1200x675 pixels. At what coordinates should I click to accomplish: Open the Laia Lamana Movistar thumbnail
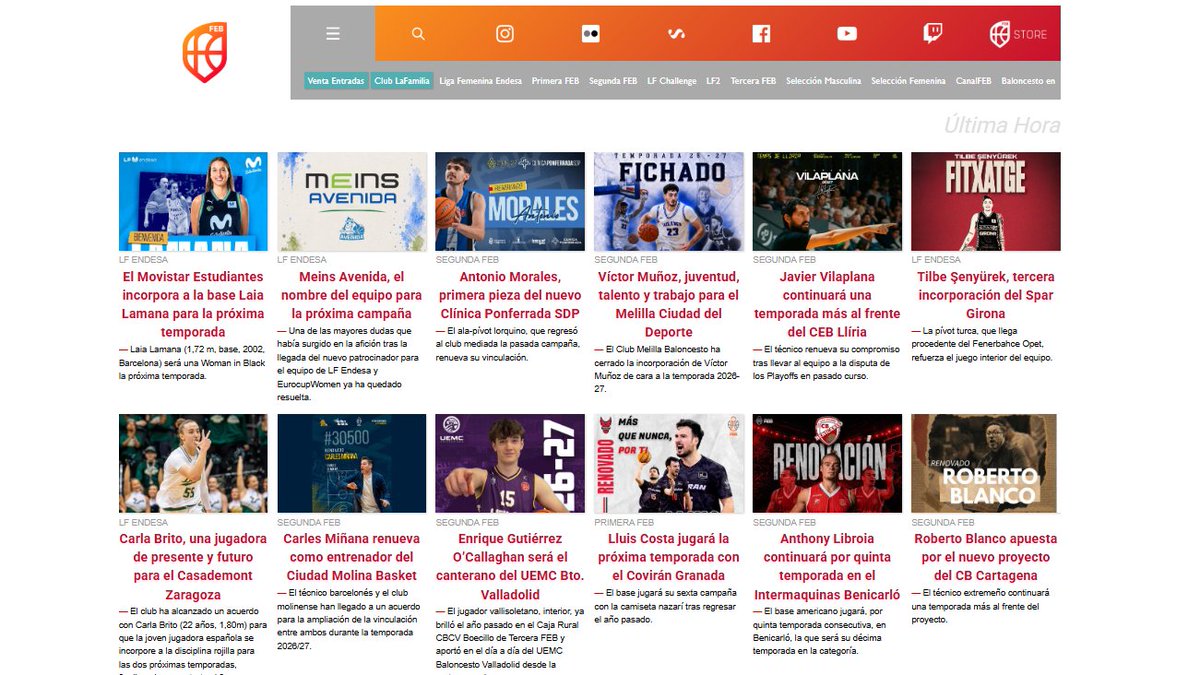pyautogui.click(x=193, y=201)
